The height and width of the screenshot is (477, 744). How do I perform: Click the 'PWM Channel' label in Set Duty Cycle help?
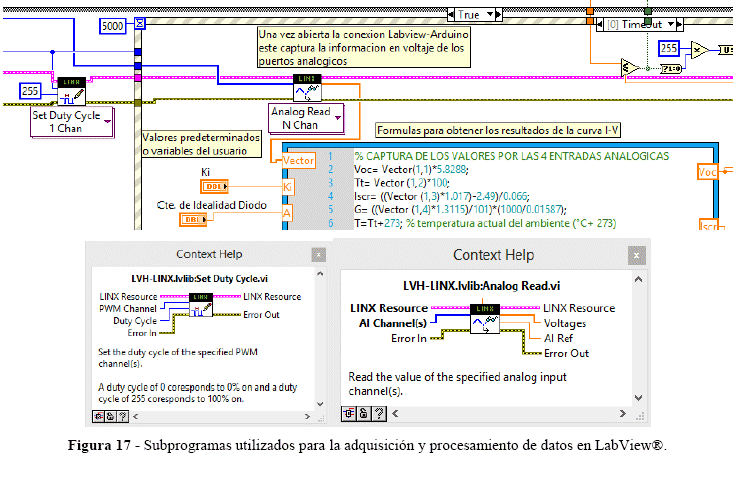pyautogui.click(x=128, y=309)
